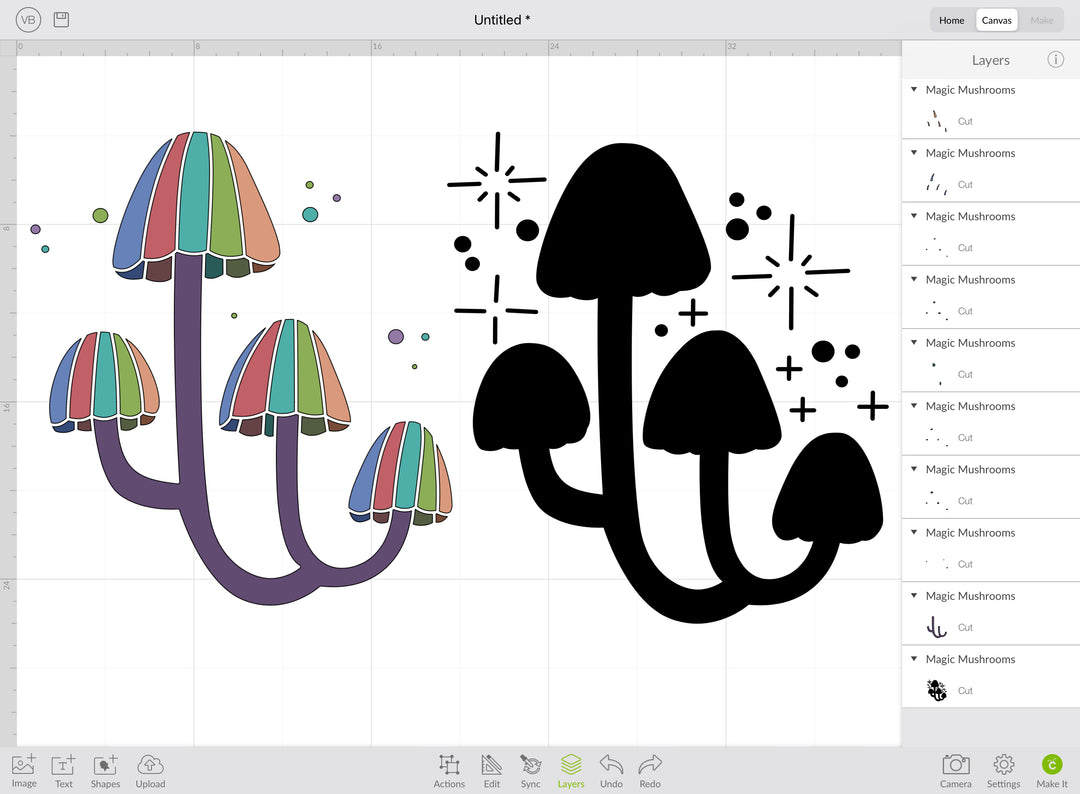The height and width of the screenshot is (794, 1080).
Task: Open the Edit tool panel
Action: (x=492, y=766)
